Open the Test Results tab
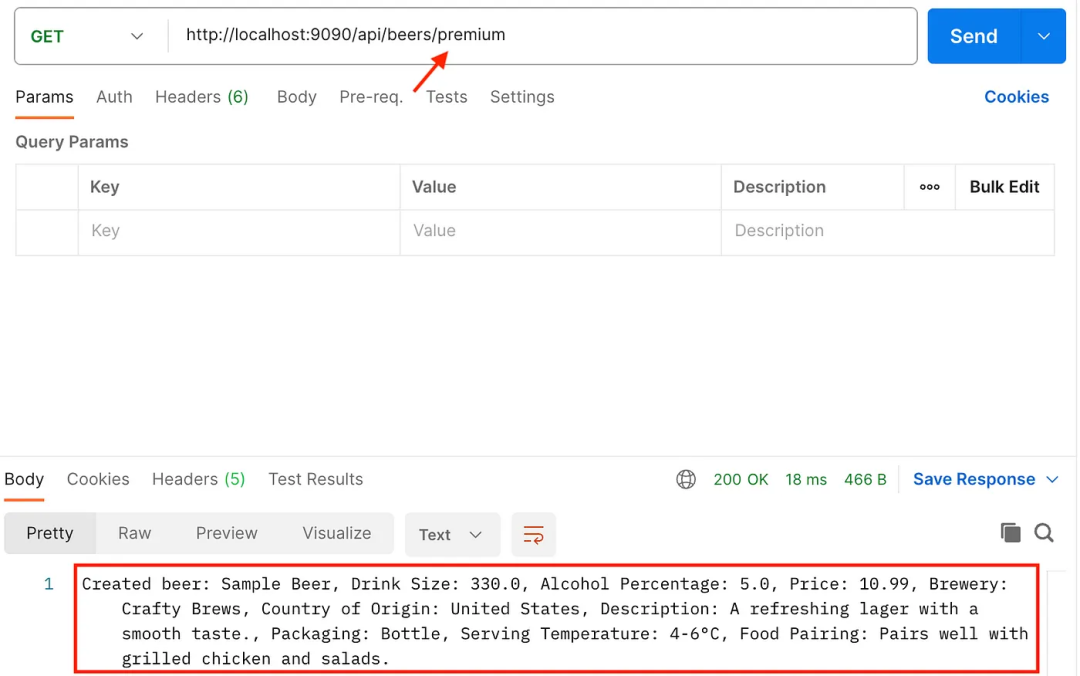1080x676 pixels. click(x=315, y=480)
